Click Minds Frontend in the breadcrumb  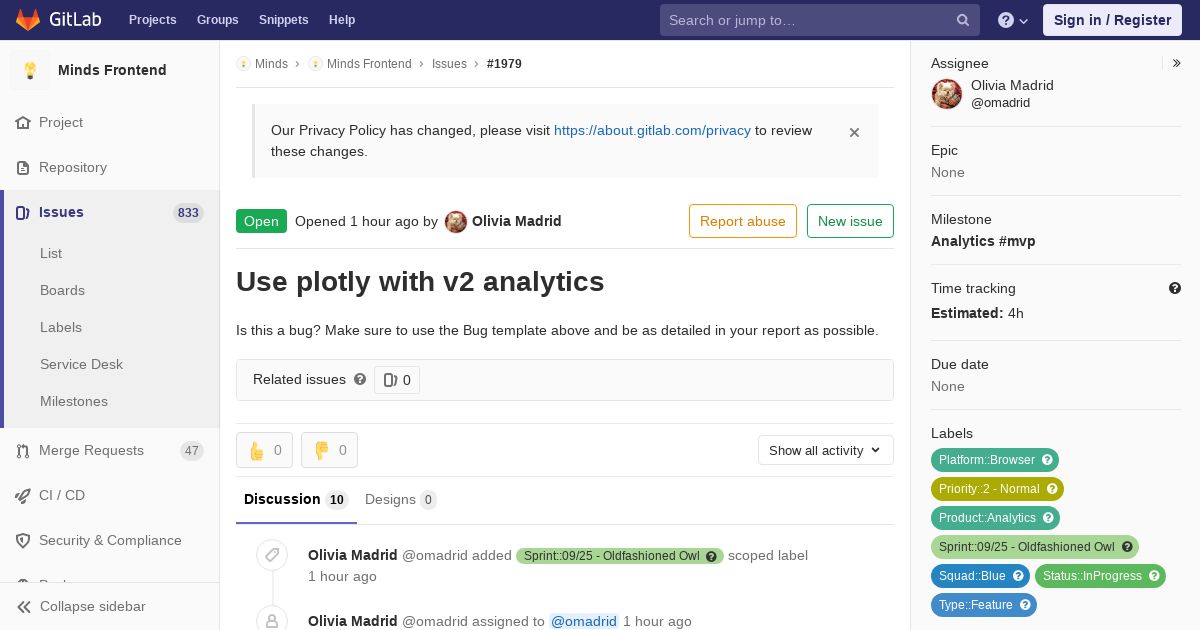tap(369, 64)
